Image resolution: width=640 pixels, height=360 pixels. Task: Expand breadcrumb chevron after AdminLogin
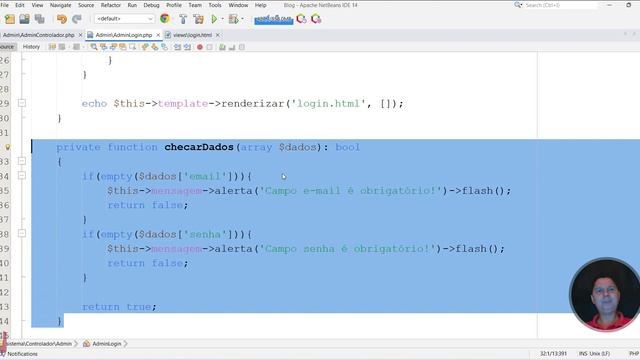[x=126, y=344]
